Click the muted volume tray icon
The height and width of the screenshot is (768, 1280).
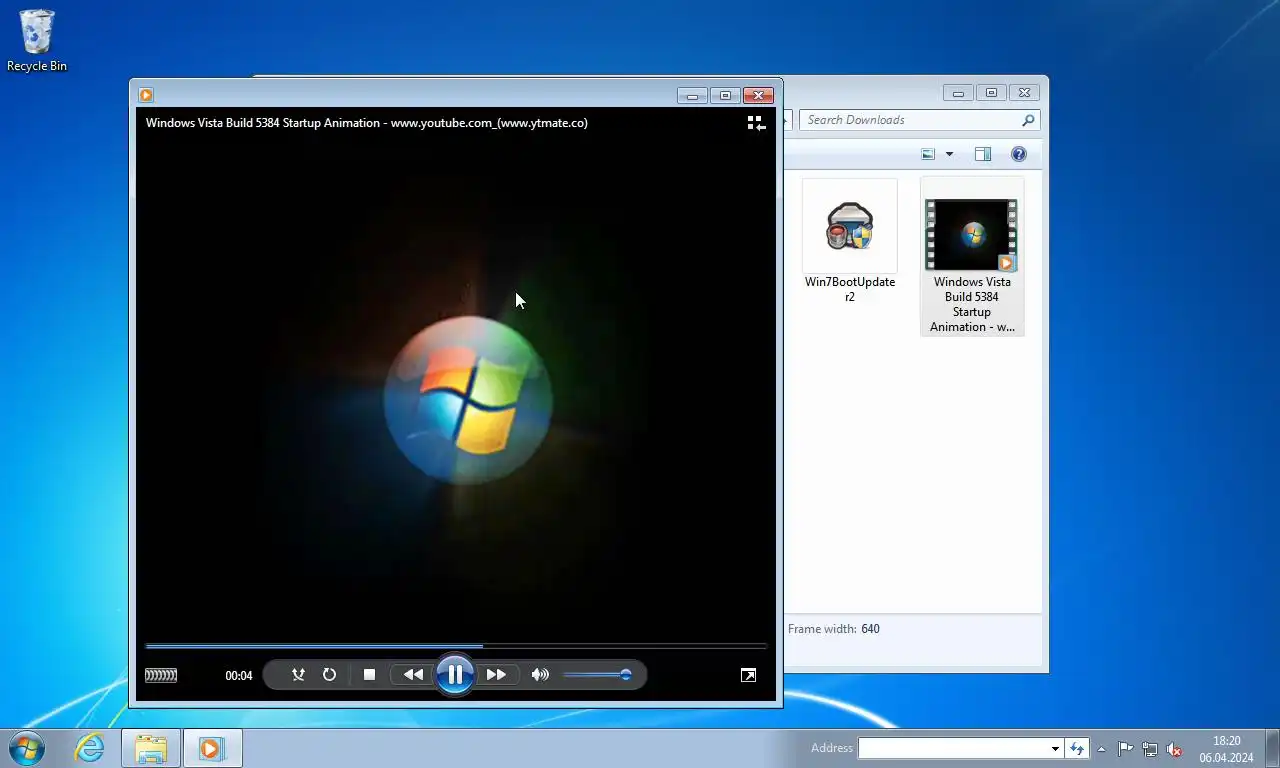coord(1174,748)
